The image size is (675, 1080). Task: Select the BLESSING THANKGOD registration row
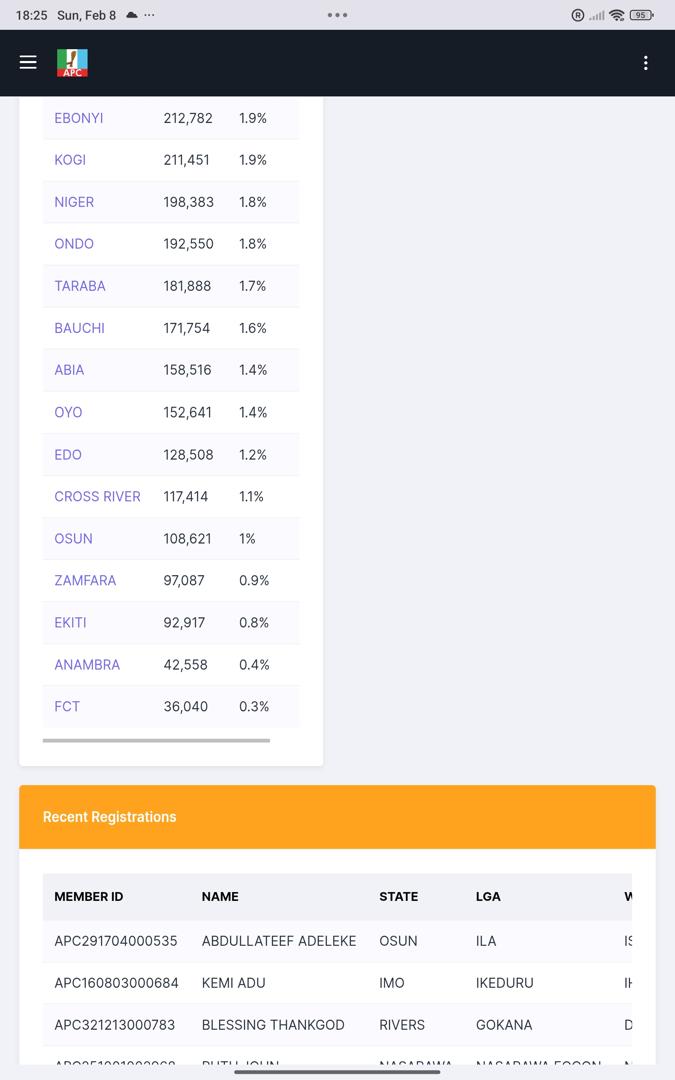(273, 1025)
